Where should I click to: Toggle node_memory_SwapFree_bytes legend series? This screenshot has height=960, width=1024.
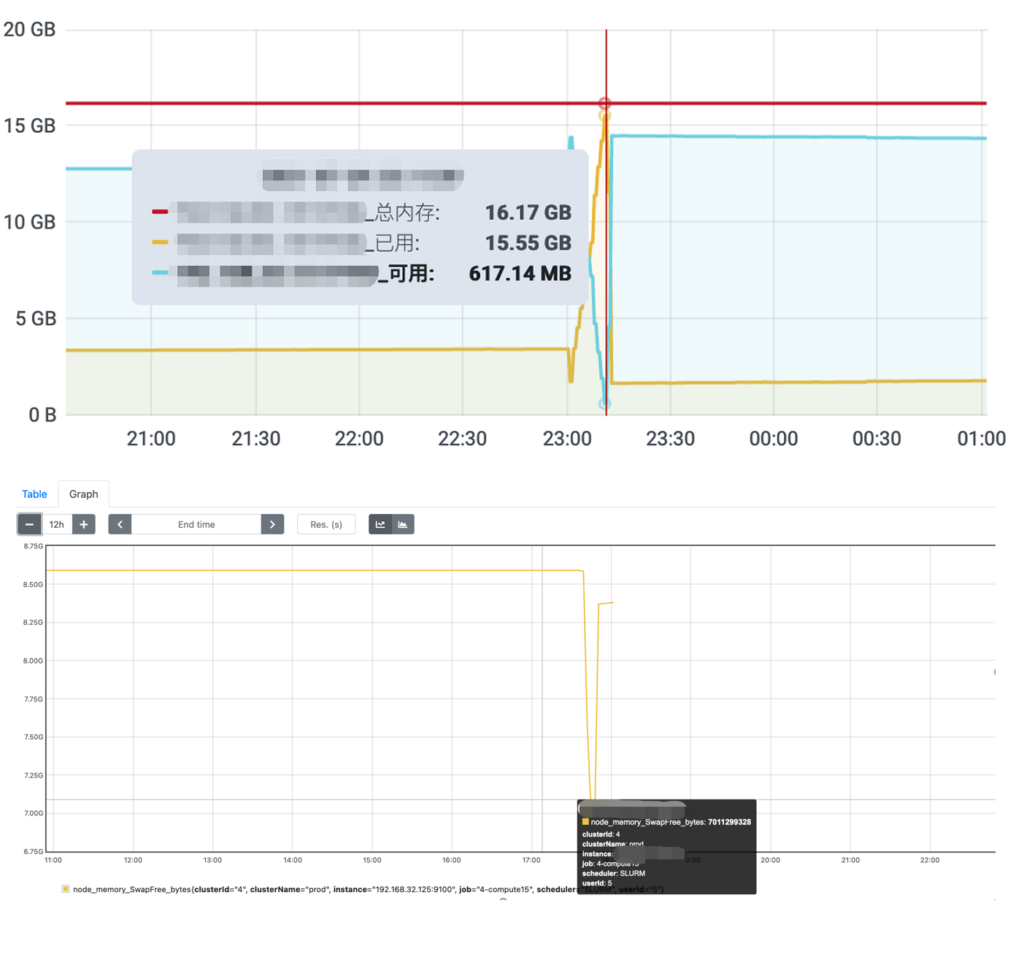coord(300,888)
